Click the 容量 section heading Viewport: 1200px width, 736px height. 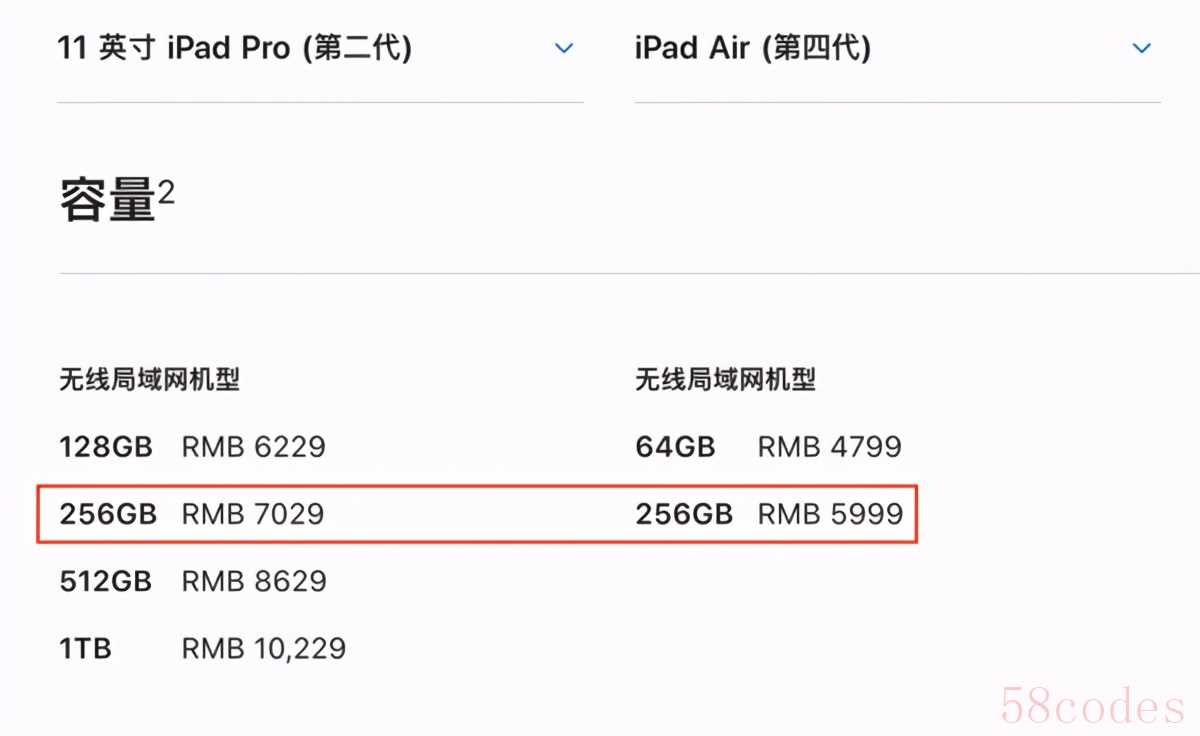coord(108,201)
